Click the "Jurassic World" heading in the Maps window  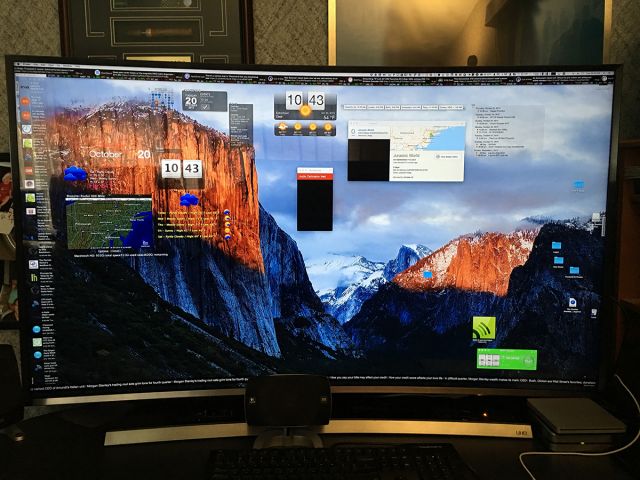(x=406, y=156)
